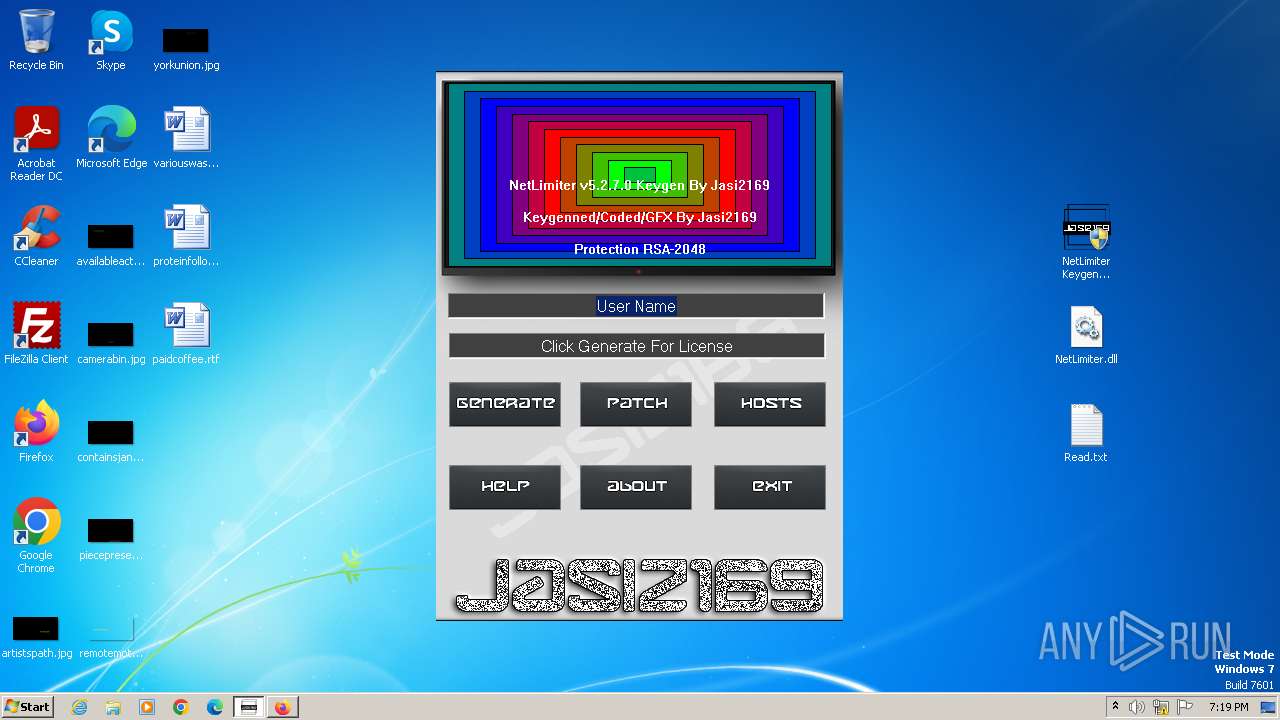The width and height of the screenshot is (1280, 720).
Task: Click the network tray icon
Action: click(x=1161, y=707)
